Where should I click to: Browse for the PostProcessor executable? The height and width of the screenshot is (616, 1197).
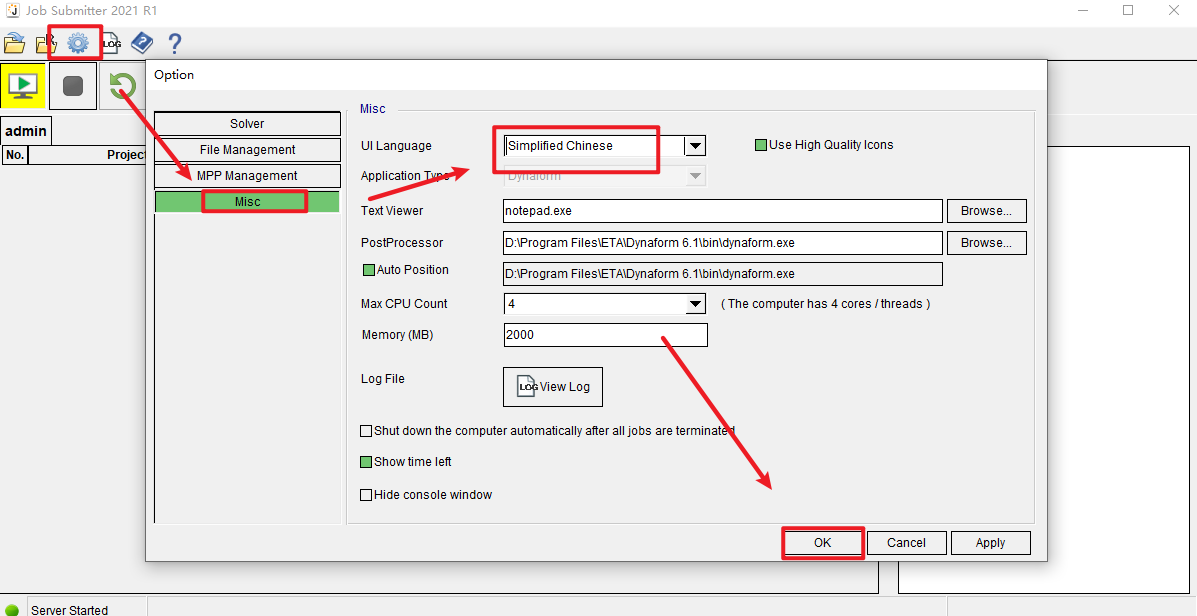[x=986, y=243]
